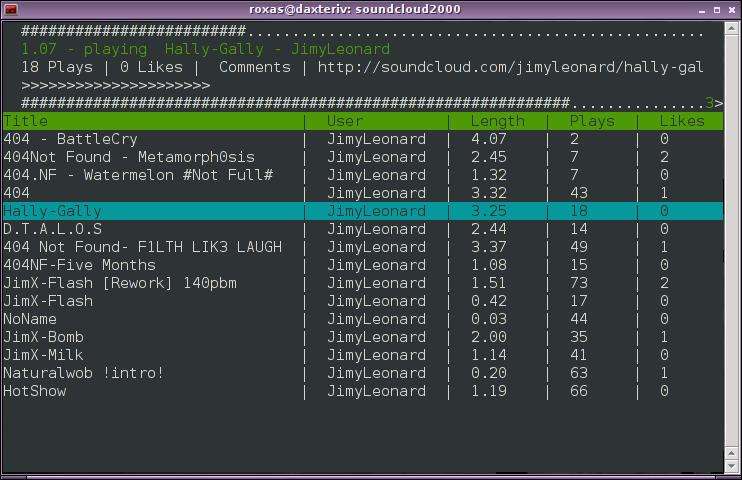Click likes value 2 in Metamorph0sis row
The height and width of the screenshot is (480, 742).
click(664, 157)
